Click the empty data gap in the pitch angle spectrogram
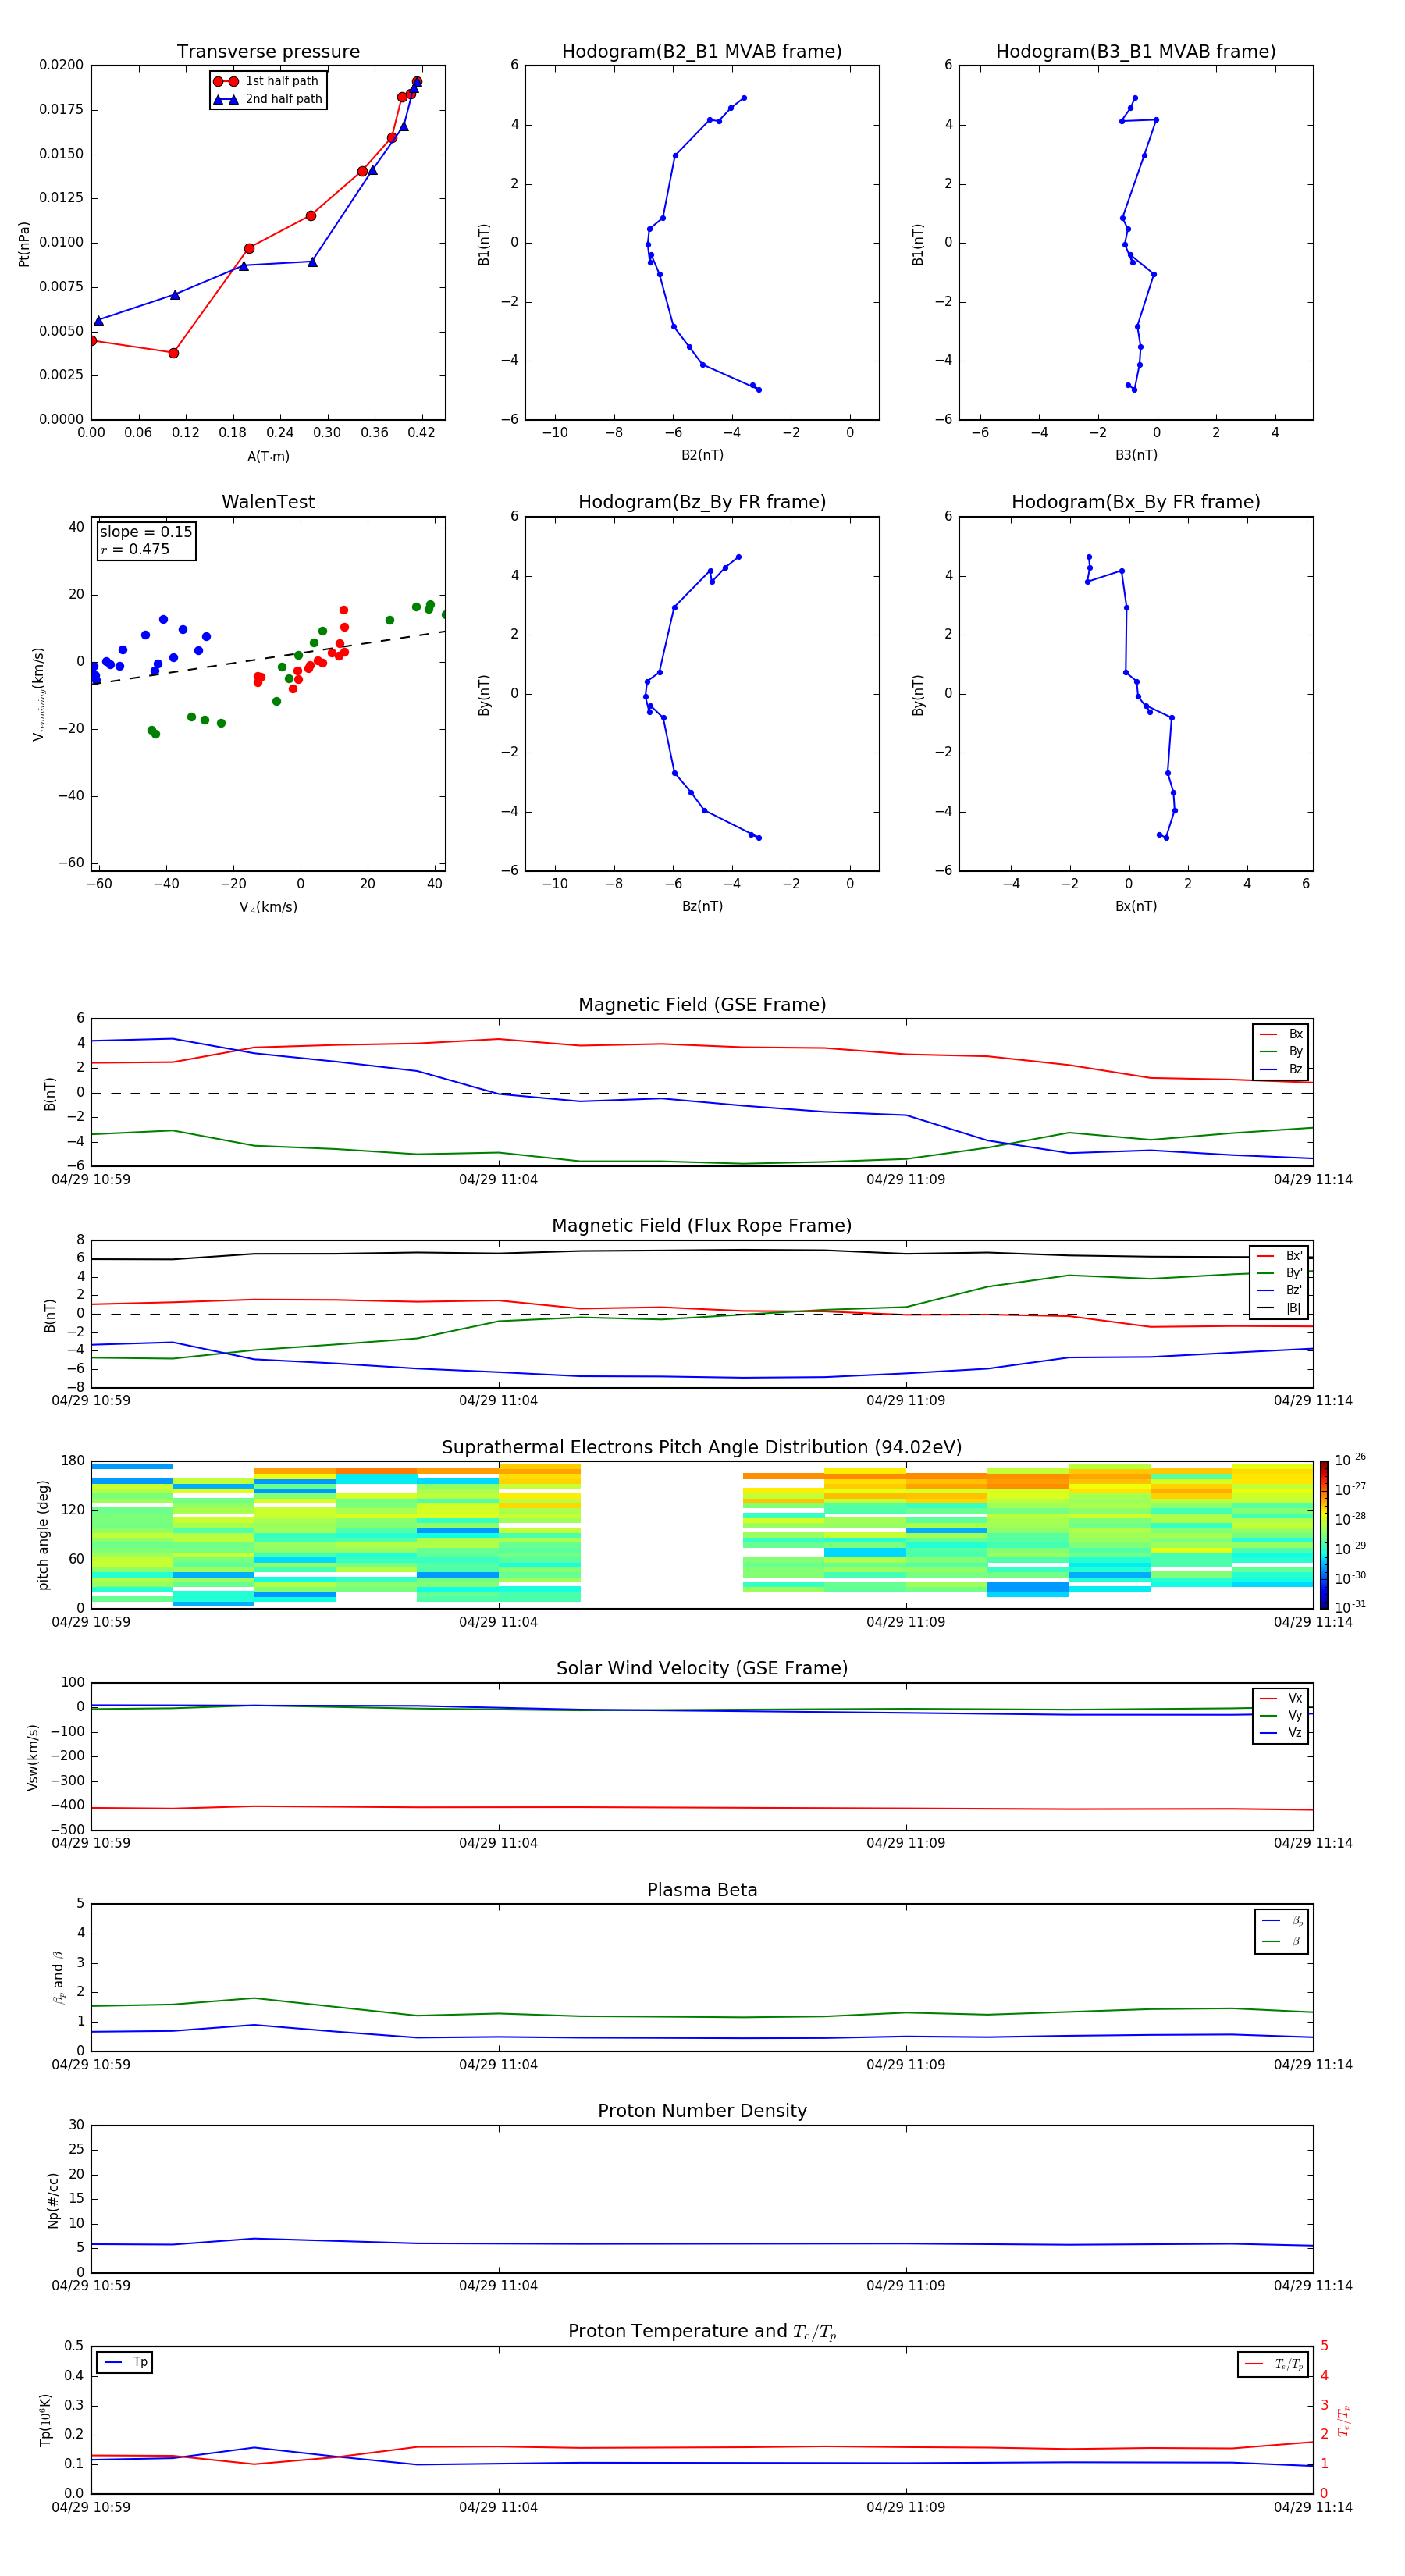The image size is (1405, 2576). pos(662,1535)
